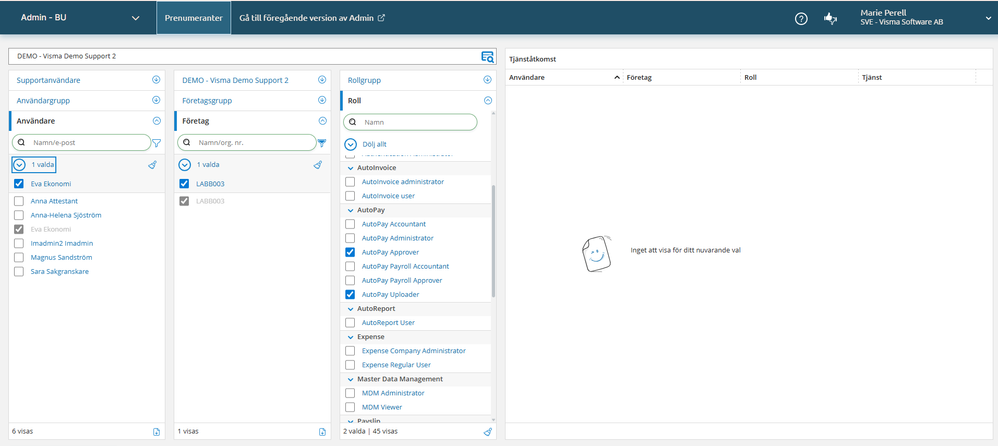
Task: Click the customer search icon in top field
Action: pos(488,57)
